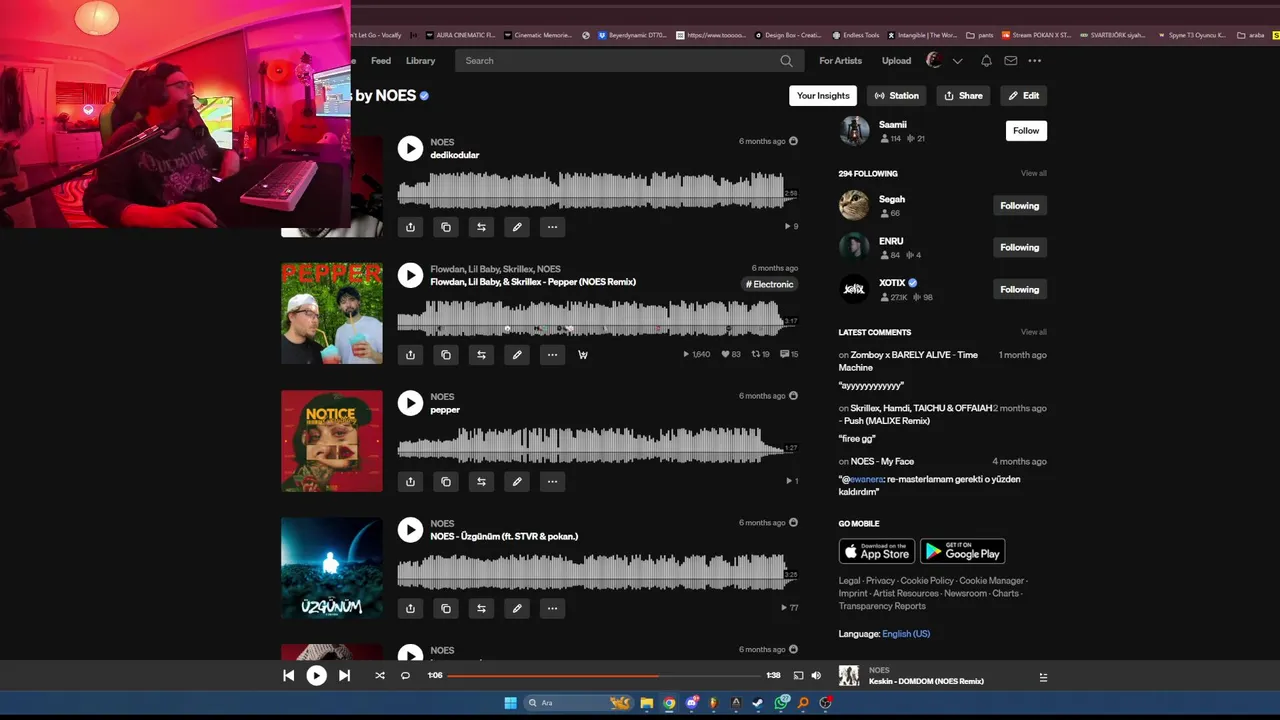Copy link icon for Üzgünüm track
The image size is (1280, 720).
tap(446, 608)
